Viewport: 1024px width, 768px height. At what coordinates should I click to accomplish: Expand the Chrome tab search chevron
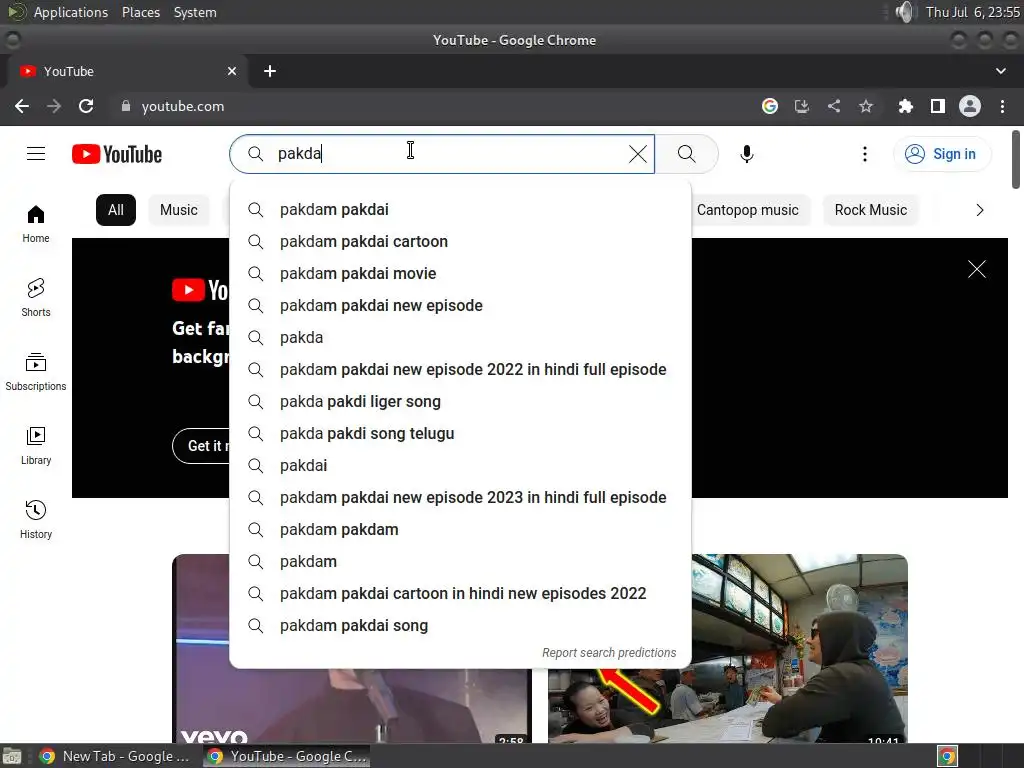click(1000, 71)
